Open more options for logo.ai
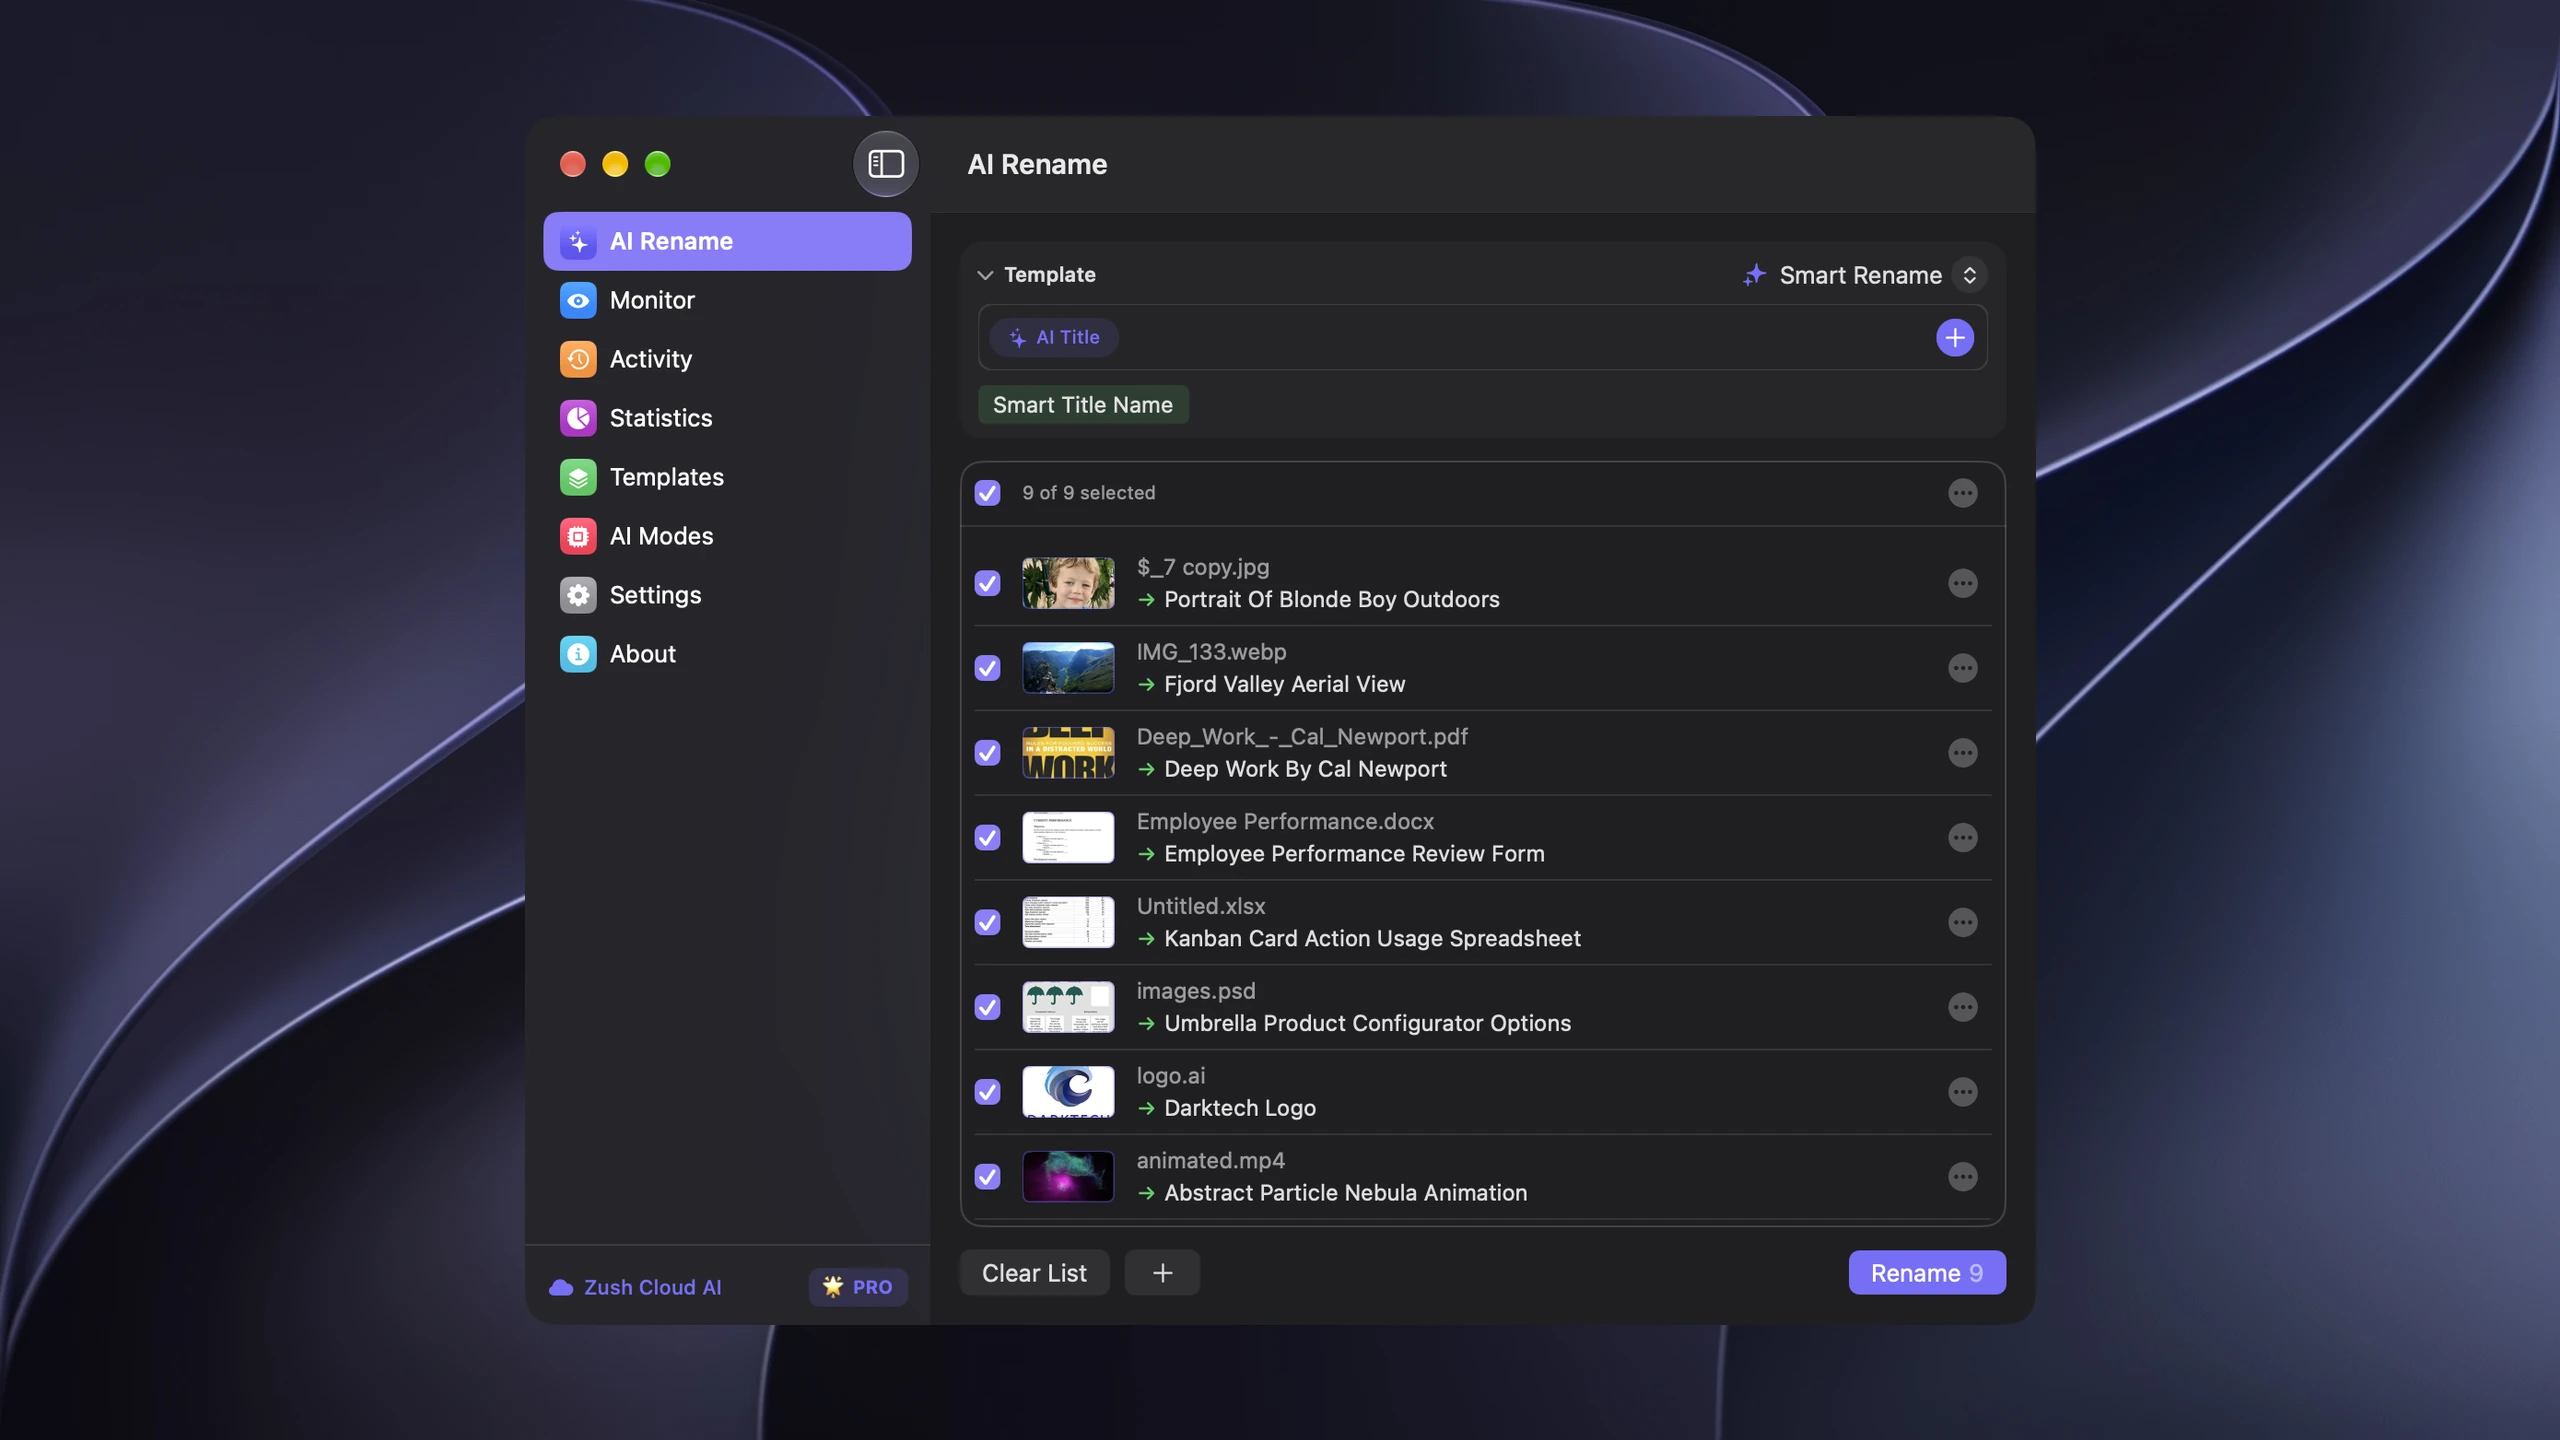 1962,1092
